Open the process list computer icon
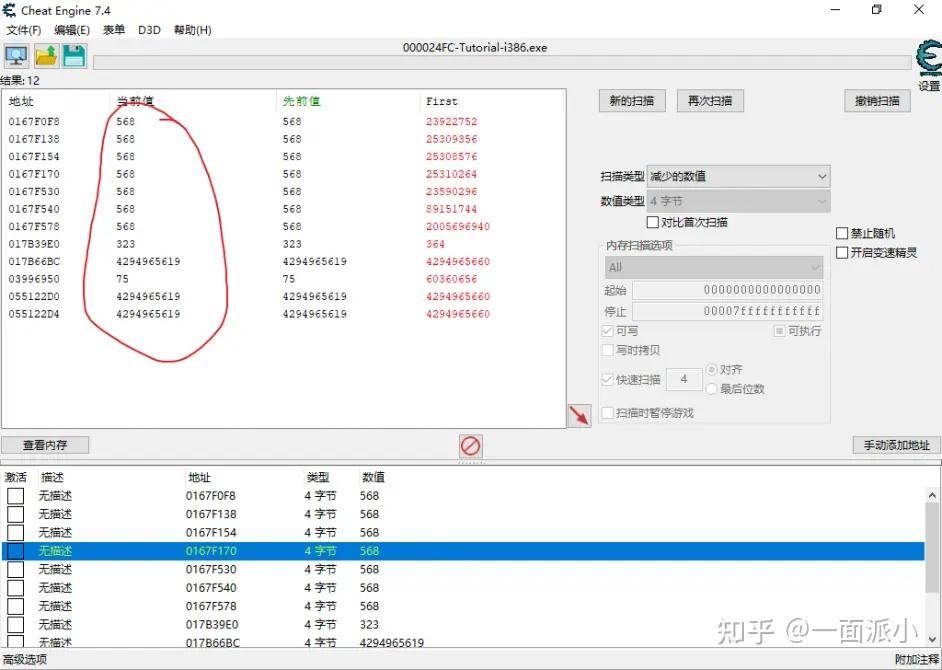This screenshot has width=942, height=670. click(x=16, y=56)
